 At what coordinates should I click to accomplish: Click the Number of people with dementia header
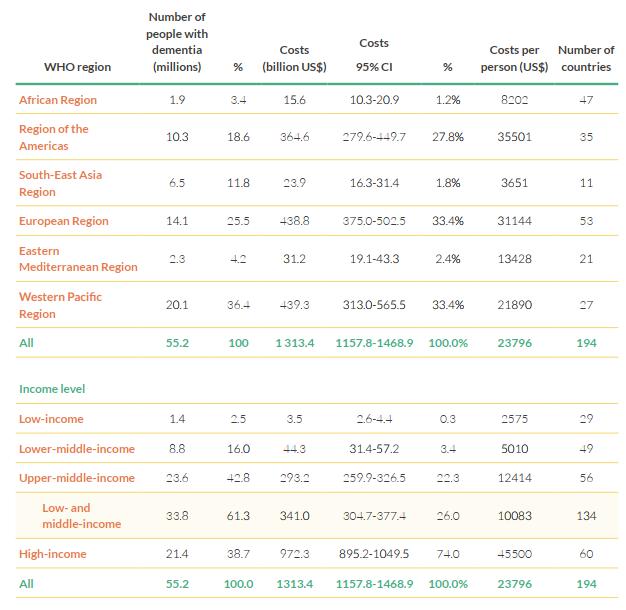click(176, 42)
